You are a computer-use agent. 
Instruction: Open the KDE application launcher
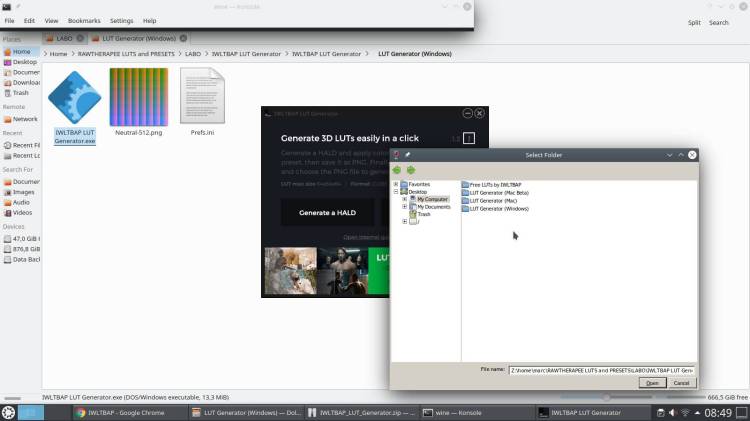(x=8, y=412)
